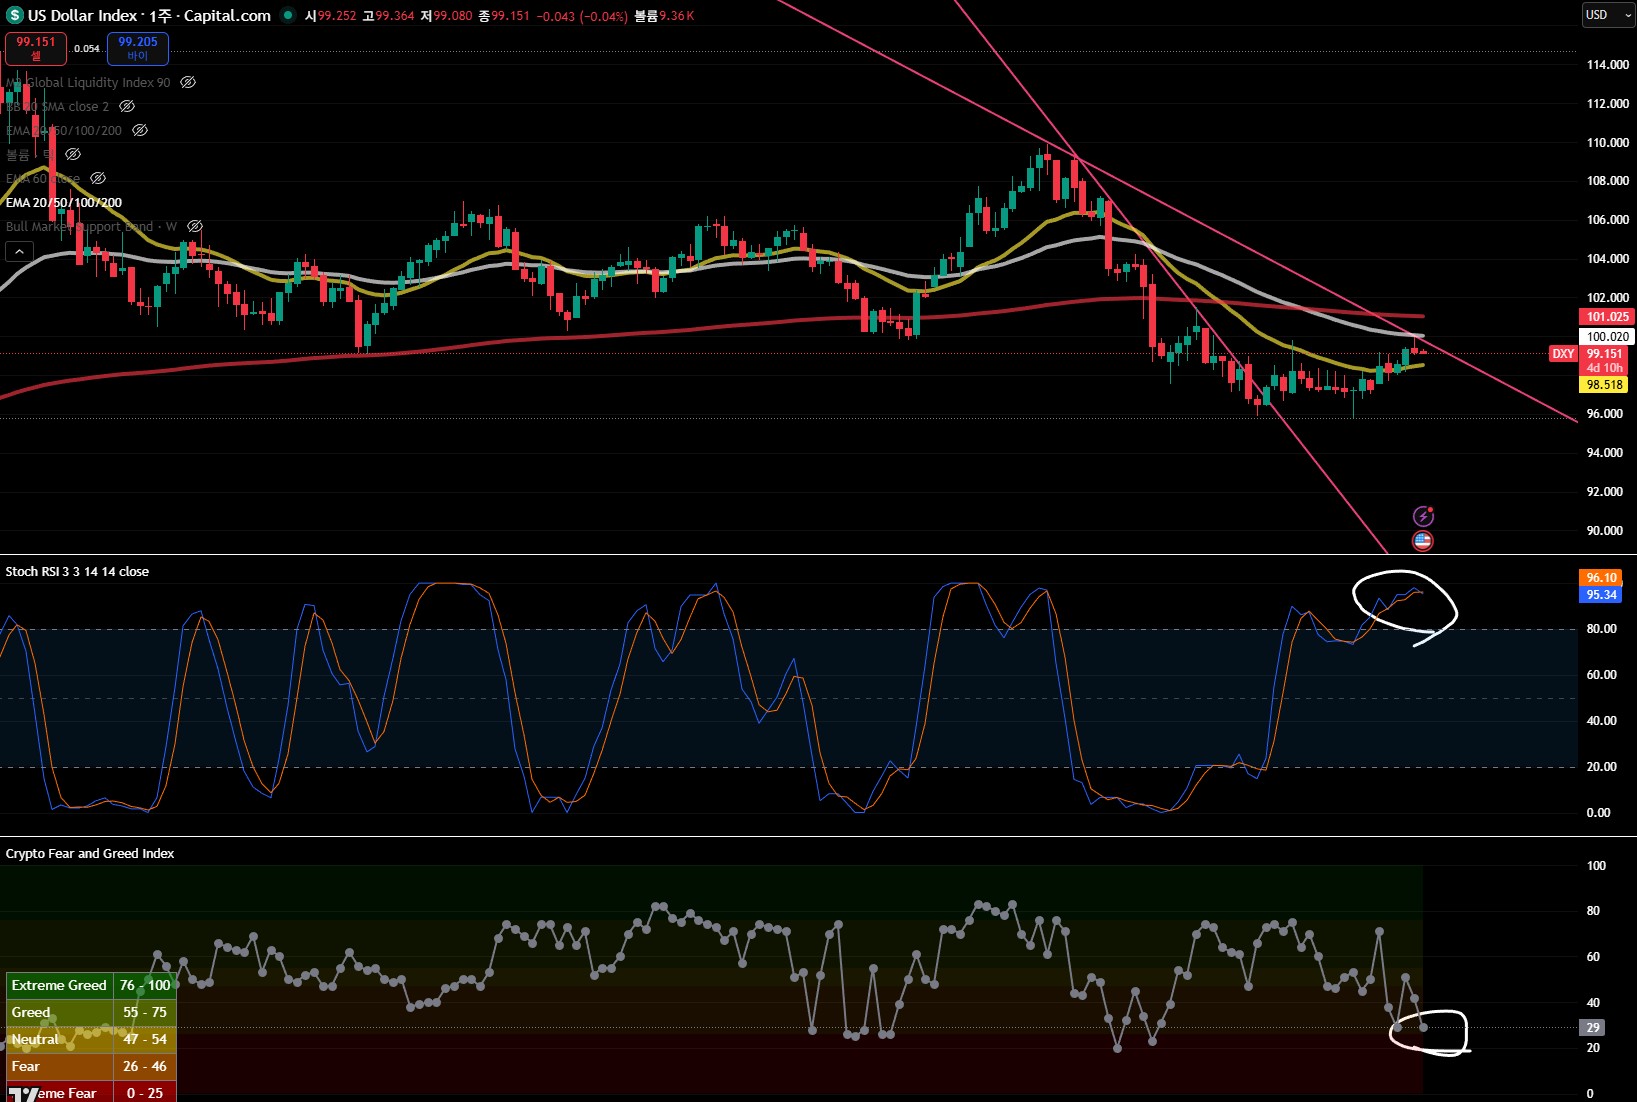
Task: Select the EMA 60 close legend label
Action: 43,178
